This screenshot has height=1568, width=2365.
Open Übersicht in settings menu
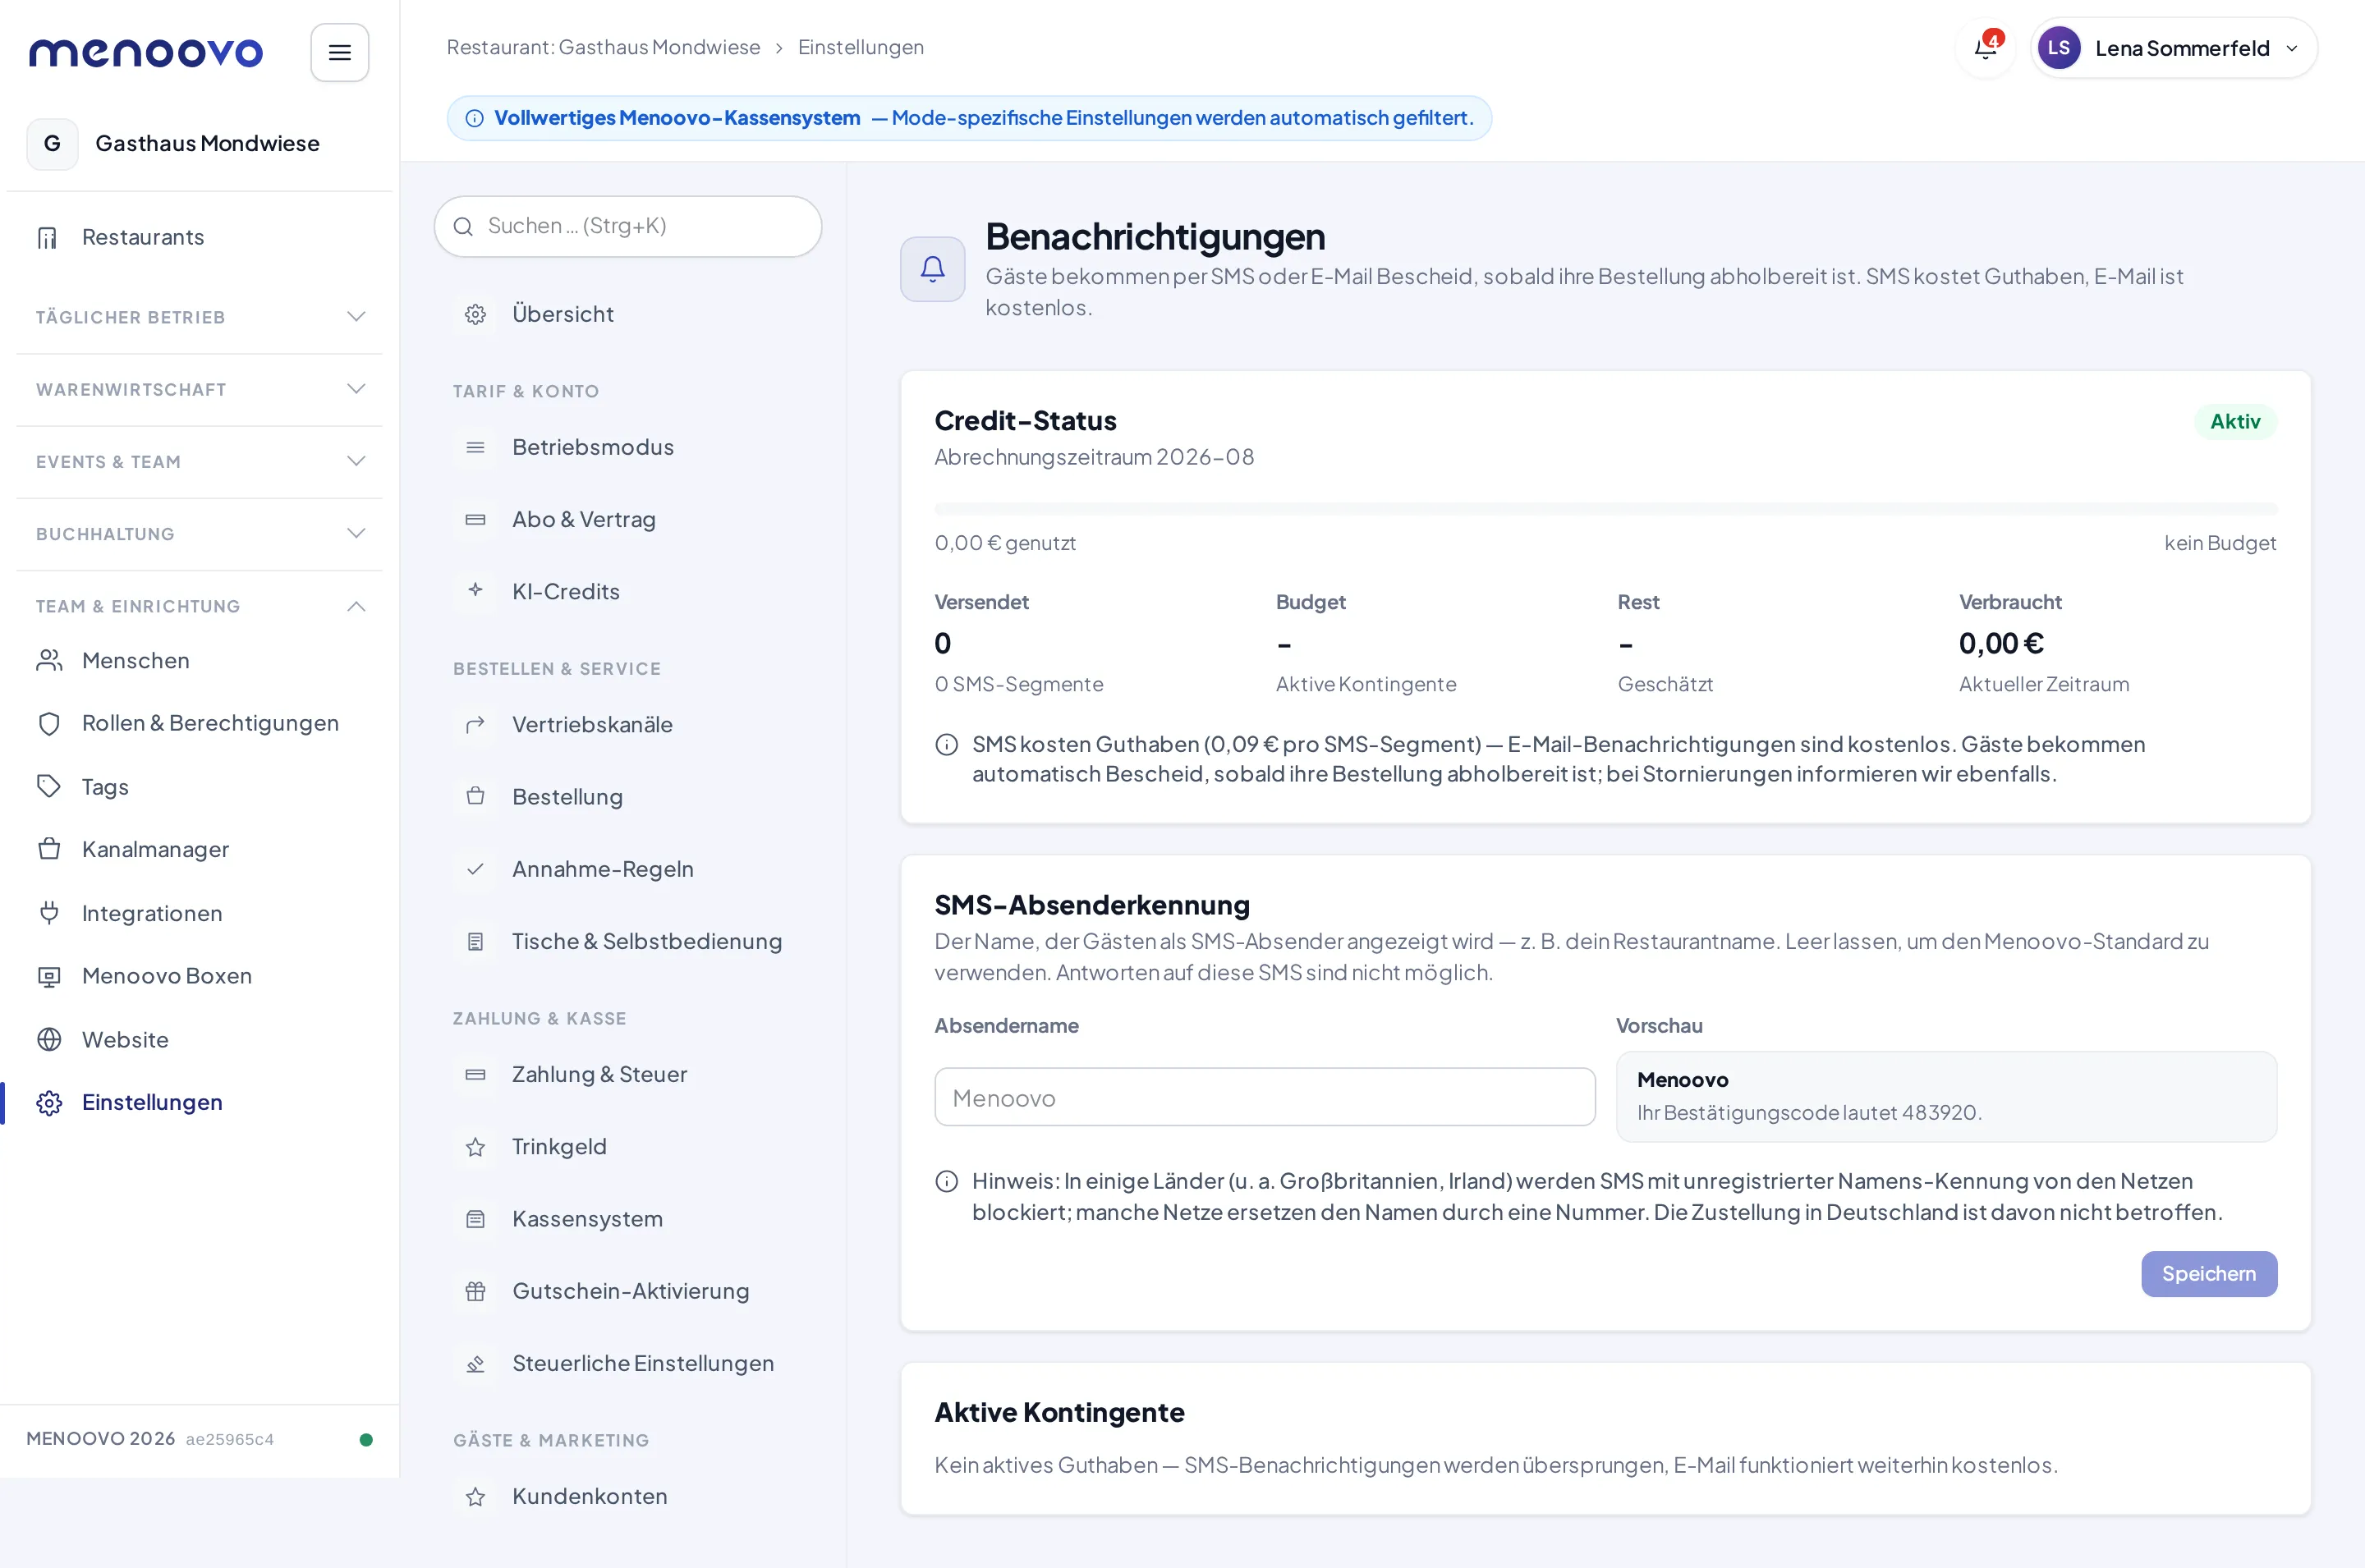[x=628, y=314]
